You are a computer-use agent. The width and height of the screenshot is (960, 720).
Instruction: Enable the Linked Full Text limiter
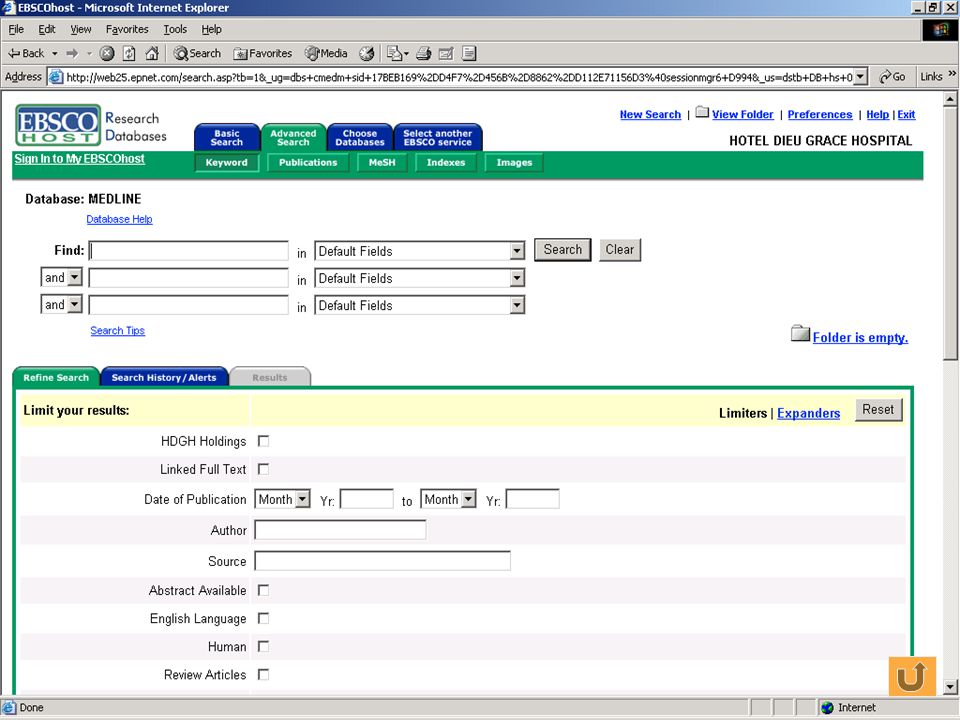click(x=263, y=469)
